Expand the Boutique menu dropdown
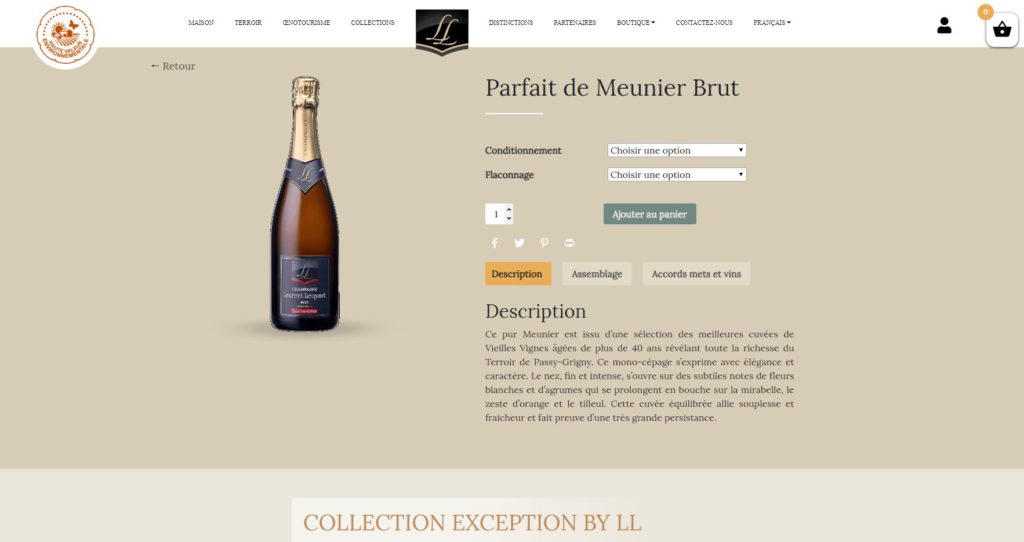Screen dimensions: 1024x542 pyautogui.click(x=635, y=23)
